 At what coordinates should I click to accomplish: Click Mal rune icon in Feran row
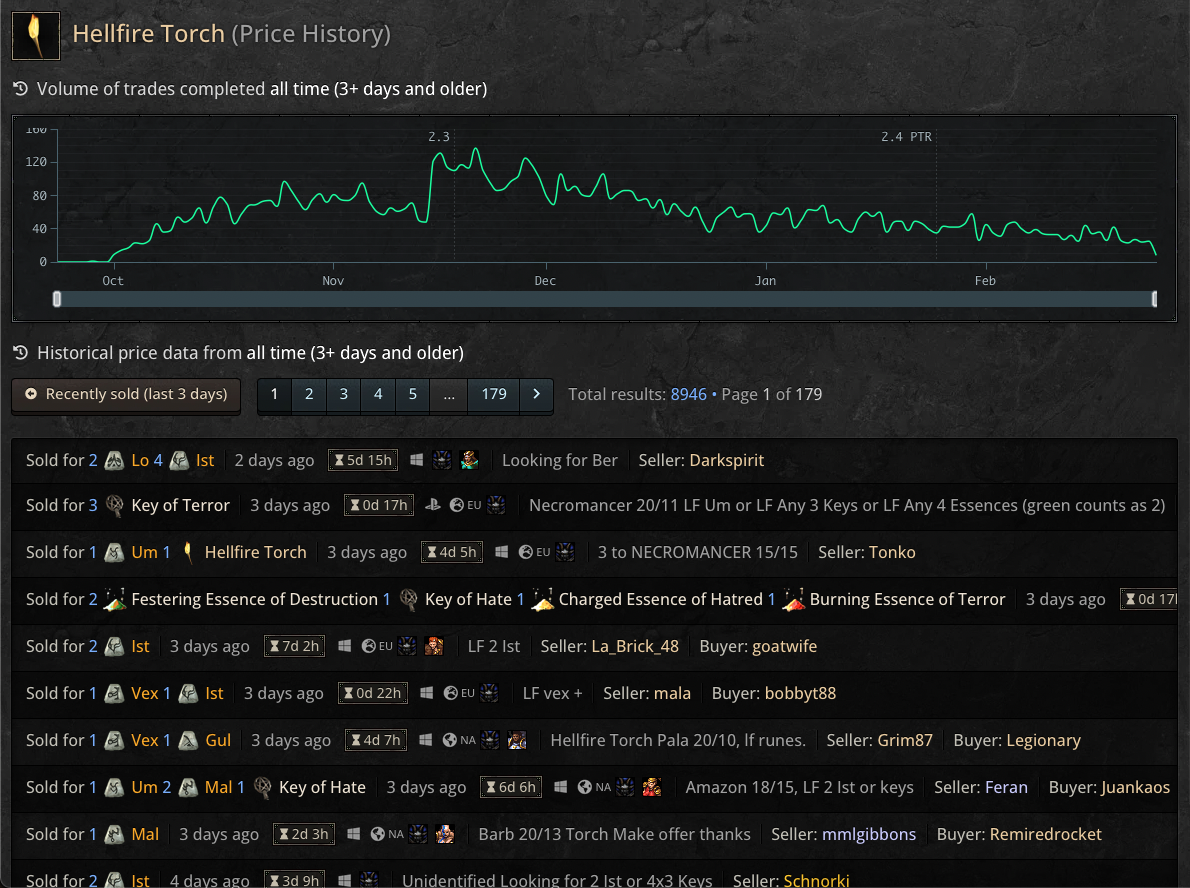[188, 788]
